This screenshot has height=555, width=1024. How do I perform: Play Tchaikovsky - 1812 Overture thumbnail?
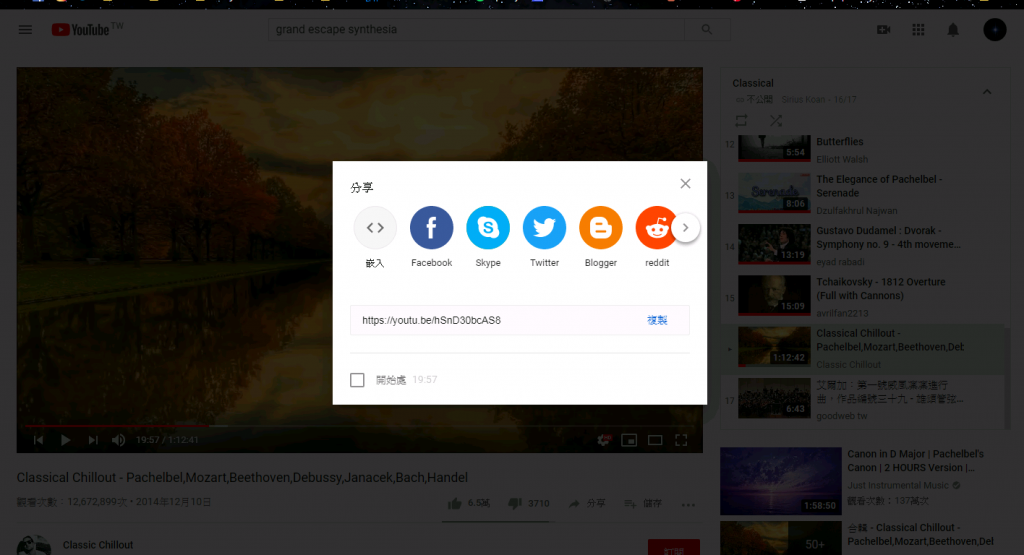pos(774,296)
